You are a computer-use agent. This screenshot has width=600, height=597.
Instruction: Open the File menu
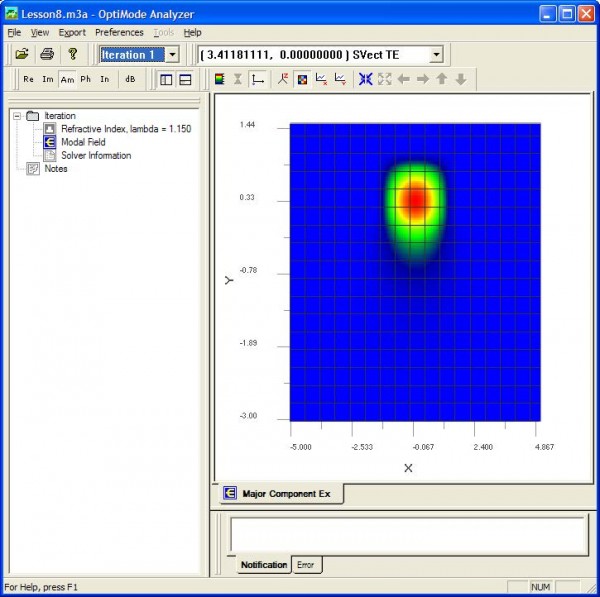click(14, 33)
